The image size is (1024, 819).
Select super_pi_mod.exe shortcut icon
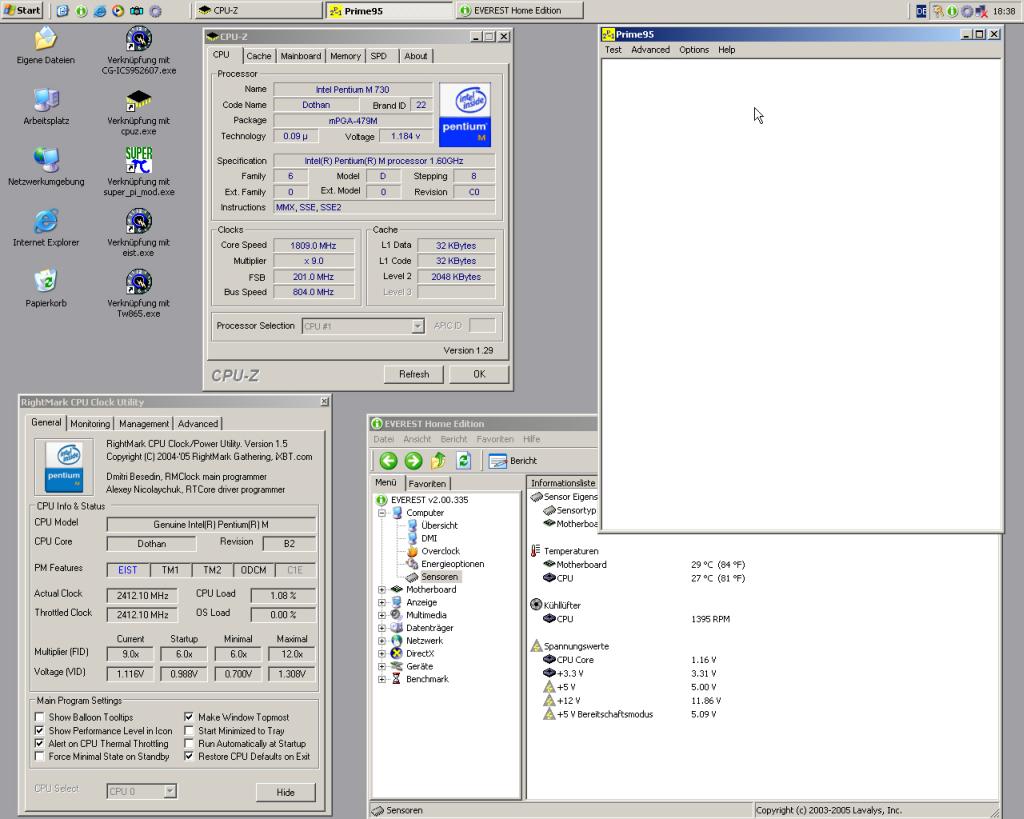pos(138,161)
